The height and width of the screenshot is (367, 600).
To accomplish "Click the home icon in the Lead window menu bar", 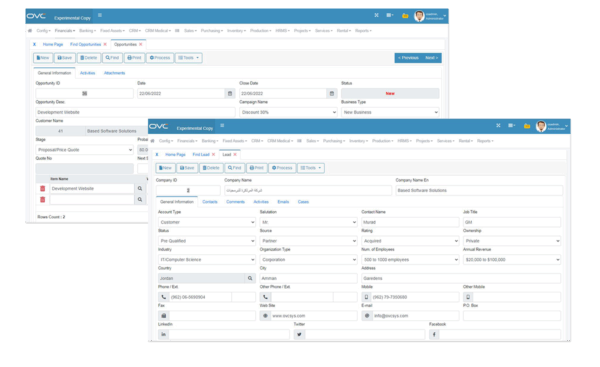I will pos(152,141).
